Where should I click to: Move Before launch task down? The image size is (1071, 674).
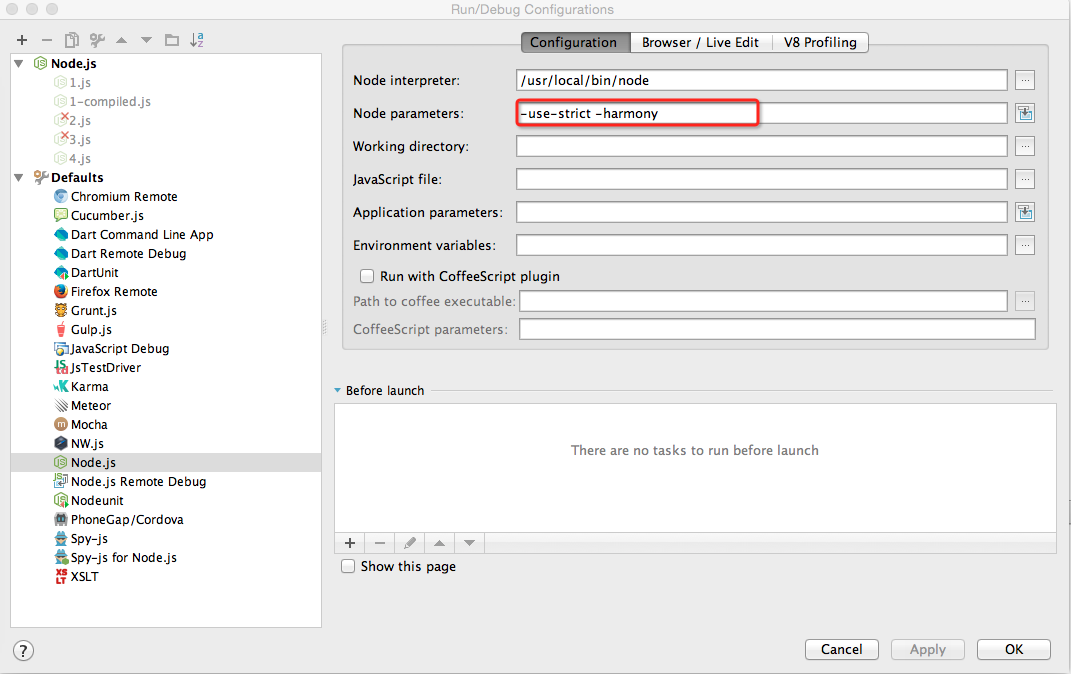(x=469, y=543)
